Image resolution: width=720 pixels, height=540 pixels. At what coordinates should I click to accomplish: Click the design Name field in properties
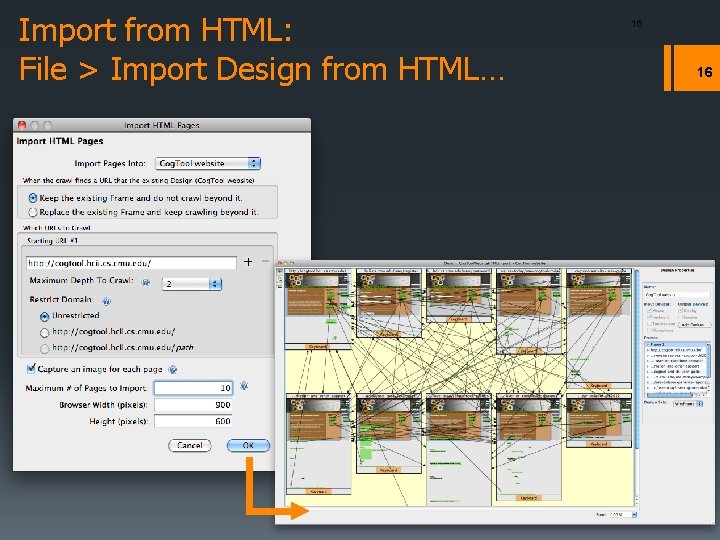677,295
